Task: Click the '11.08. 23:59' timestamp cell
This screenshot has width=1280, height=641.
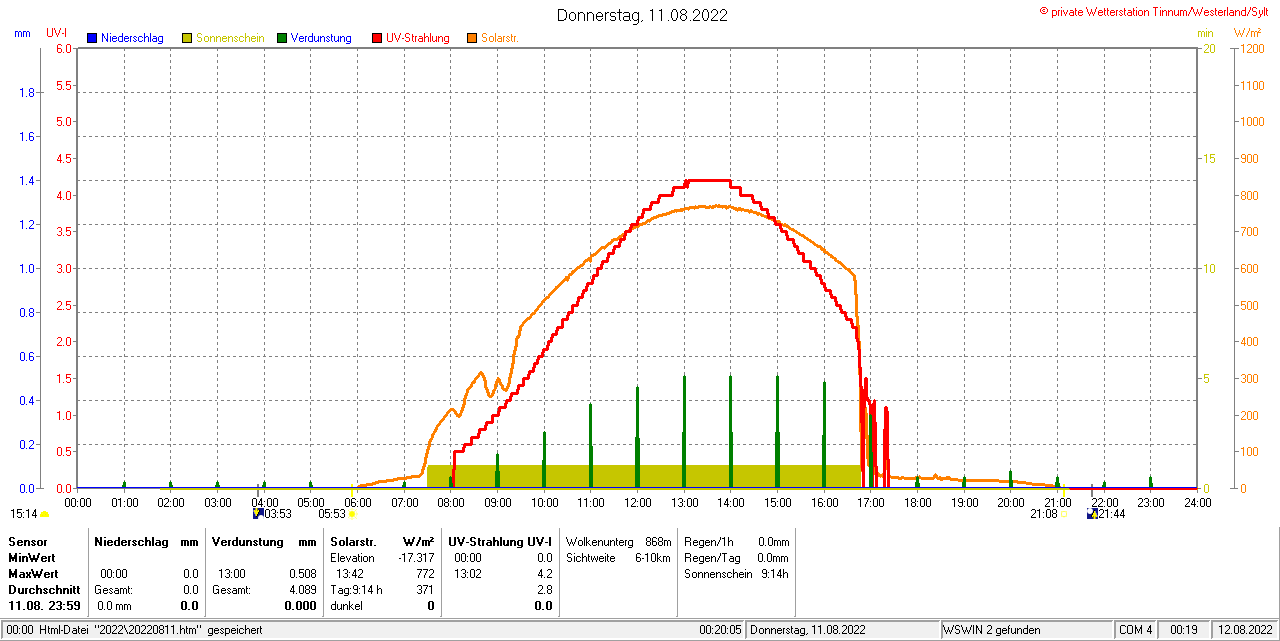Action: coord(43,605)
